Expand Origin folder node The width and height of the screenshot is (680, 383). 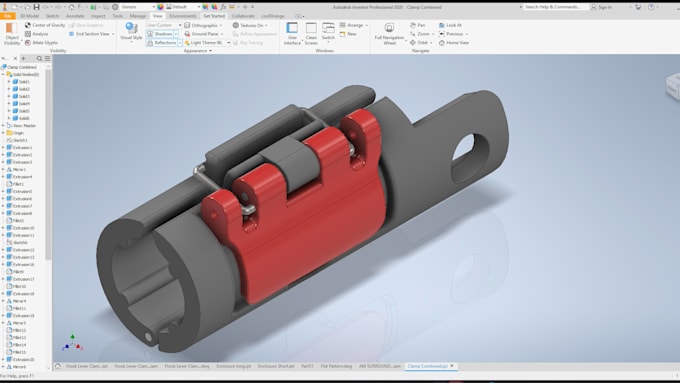point(3,133)
